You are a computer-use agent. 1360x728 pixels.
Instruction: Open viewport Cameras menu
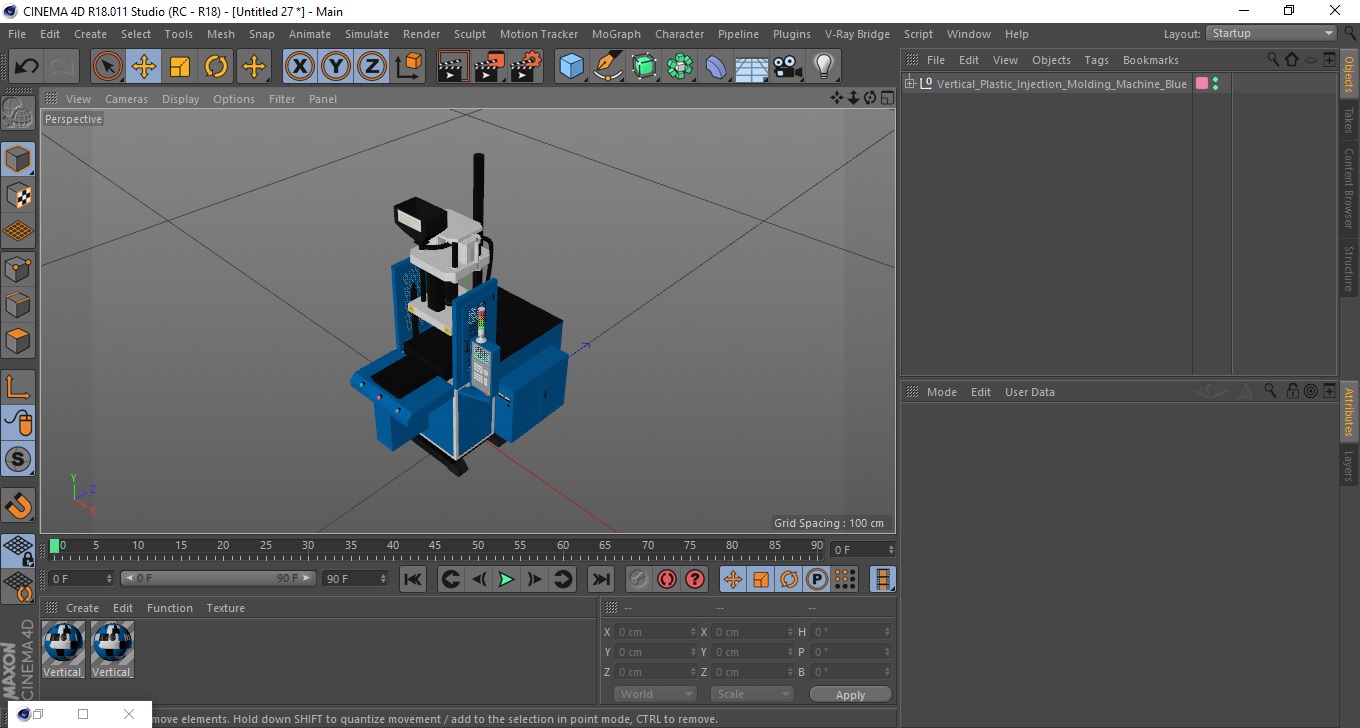tap(126, 99)
